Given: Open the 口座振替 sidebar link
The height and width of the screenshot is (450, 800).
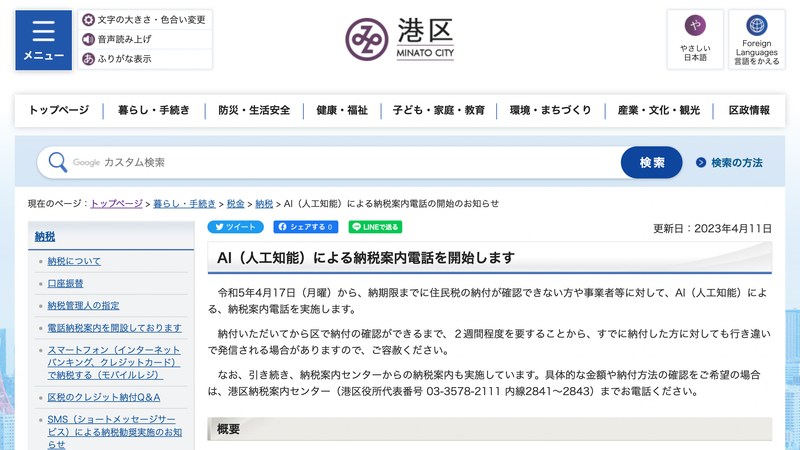Looking at the screenshot, I should 65,283.
